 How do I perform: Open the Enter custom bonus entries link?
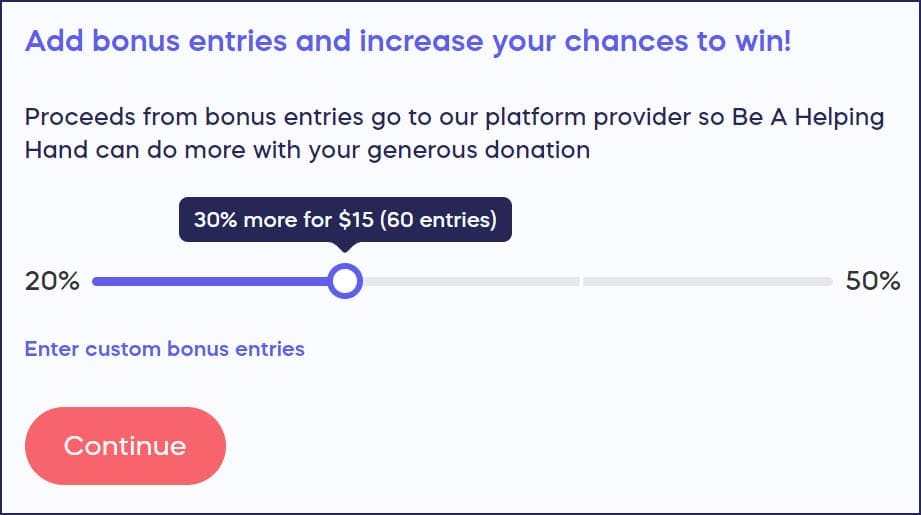pos(164,349)
